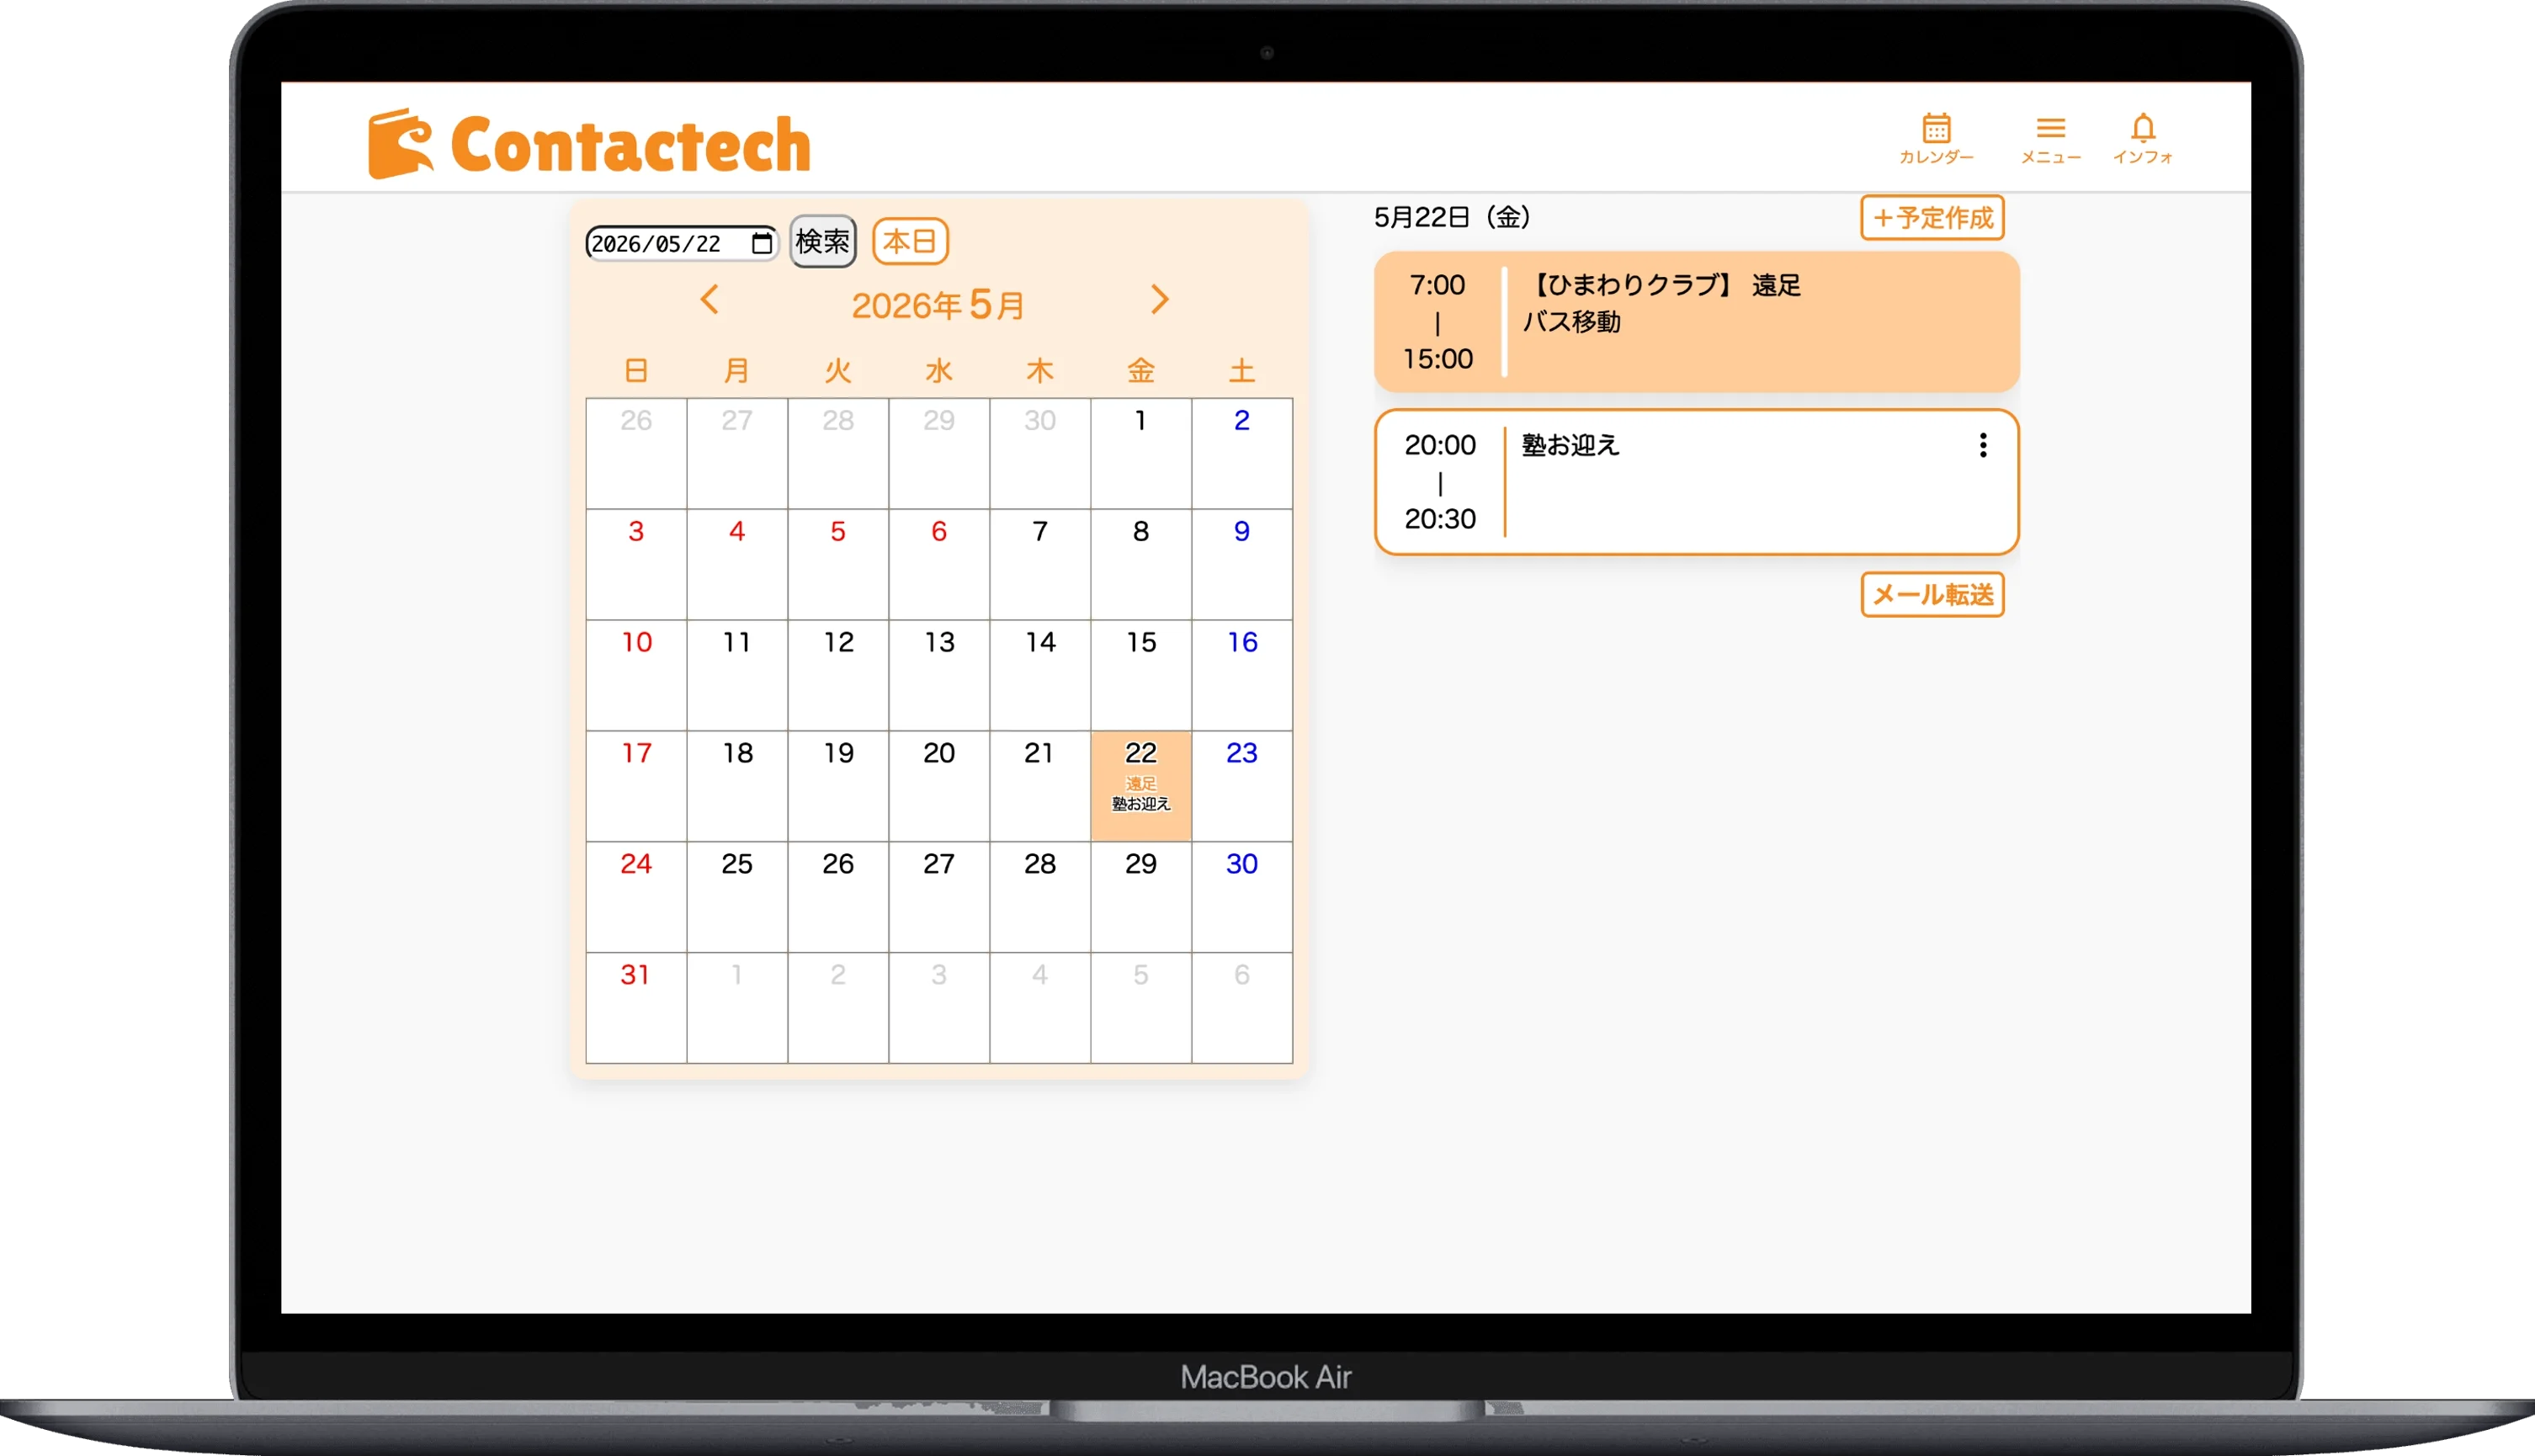Select May 12 on the calendar
The image size is (2535, 1456).
tap(838, 675)
